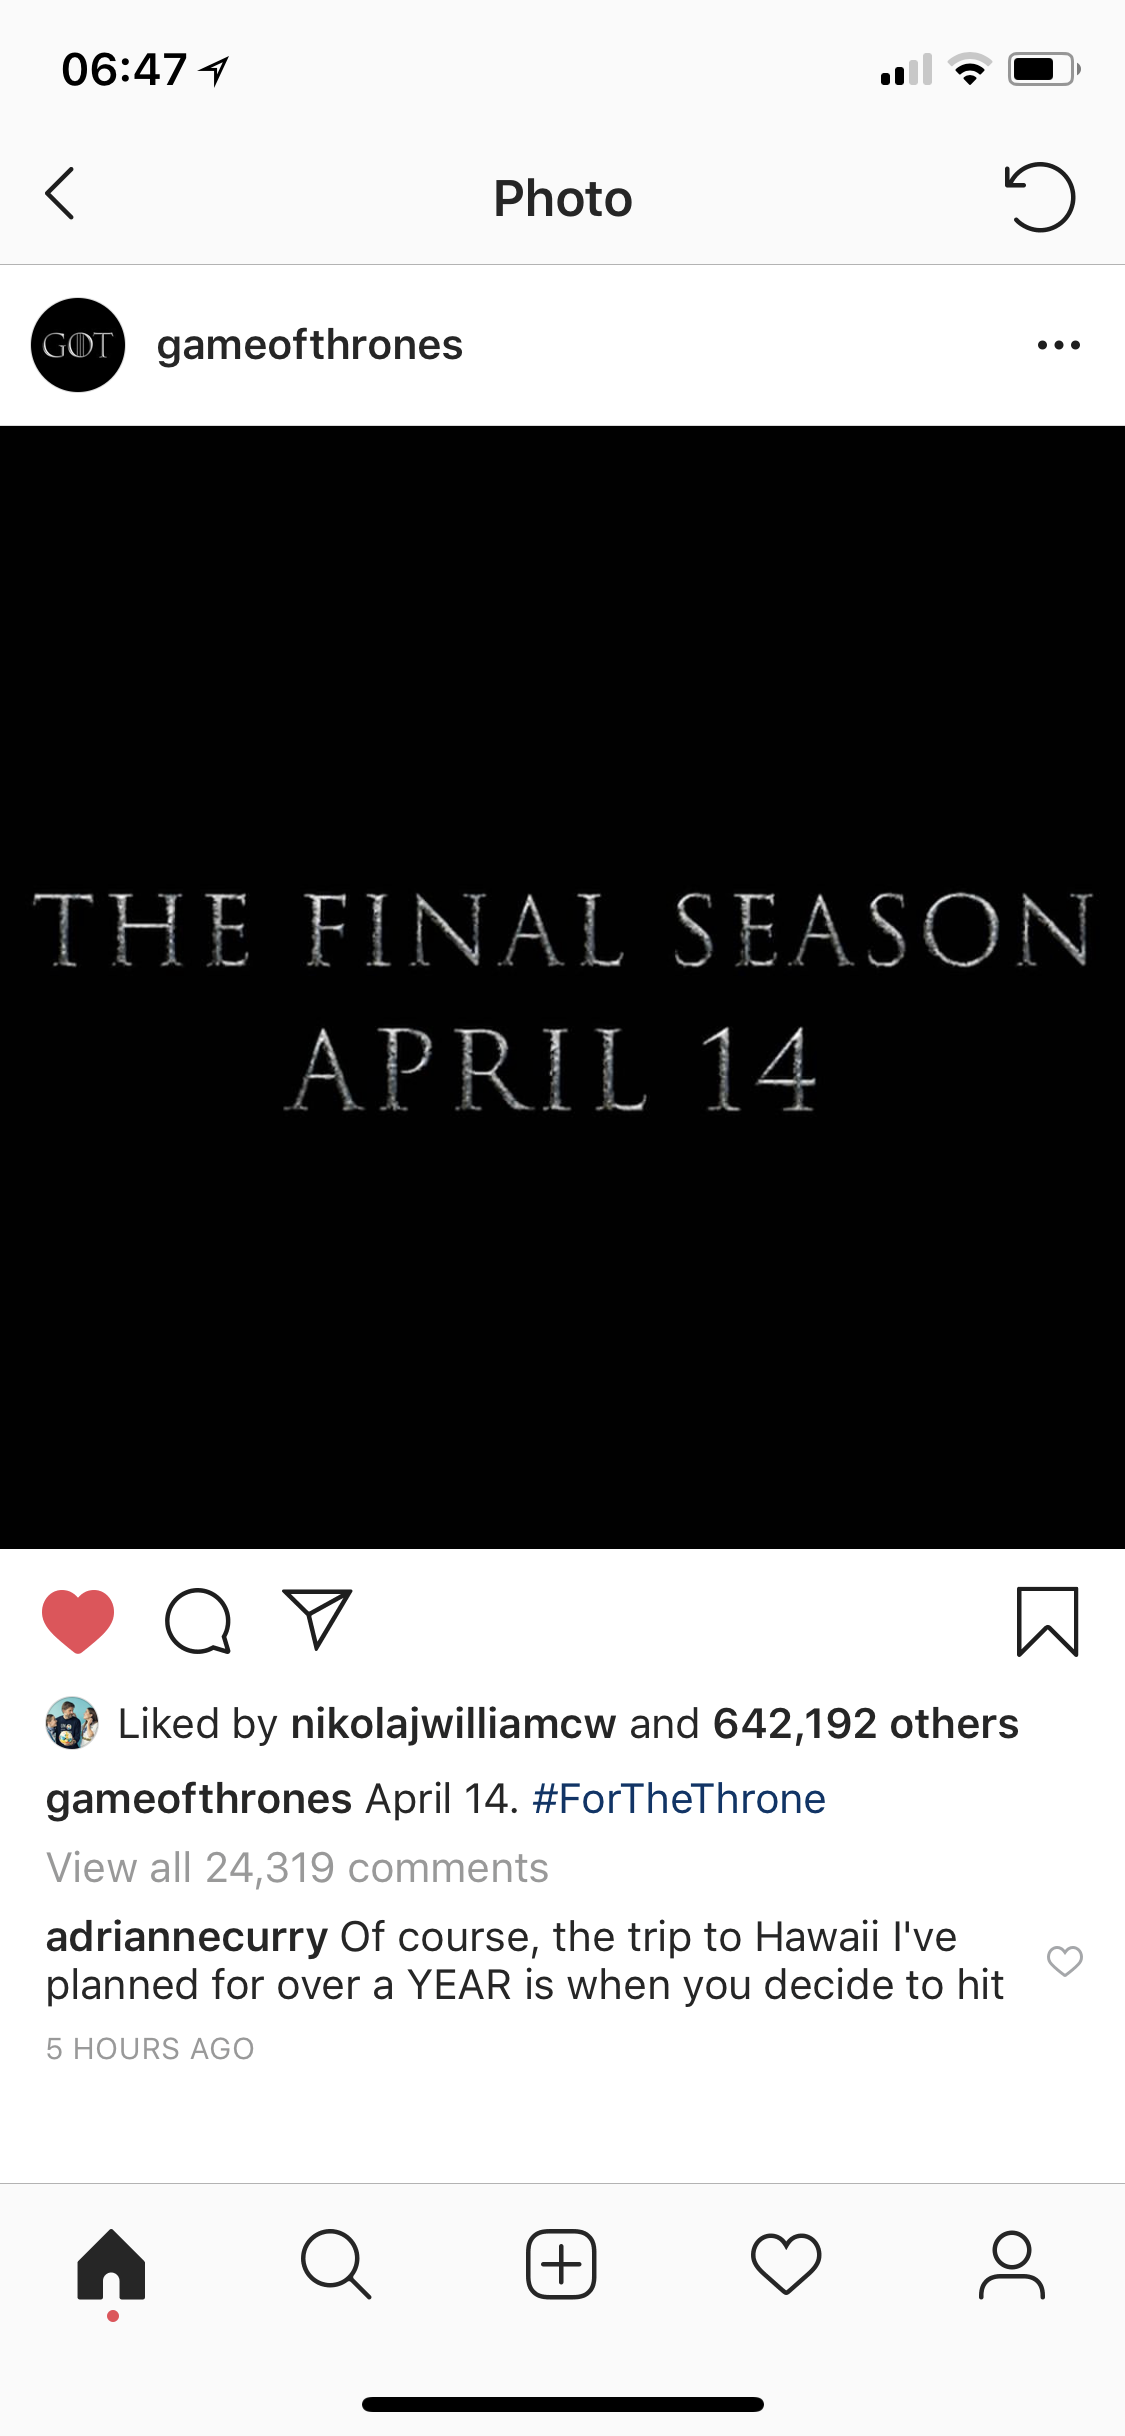The width and height of the screenshot is (1125, 2436).
Task: Open the Profile tab person icon
Action: [1012, 2265]
